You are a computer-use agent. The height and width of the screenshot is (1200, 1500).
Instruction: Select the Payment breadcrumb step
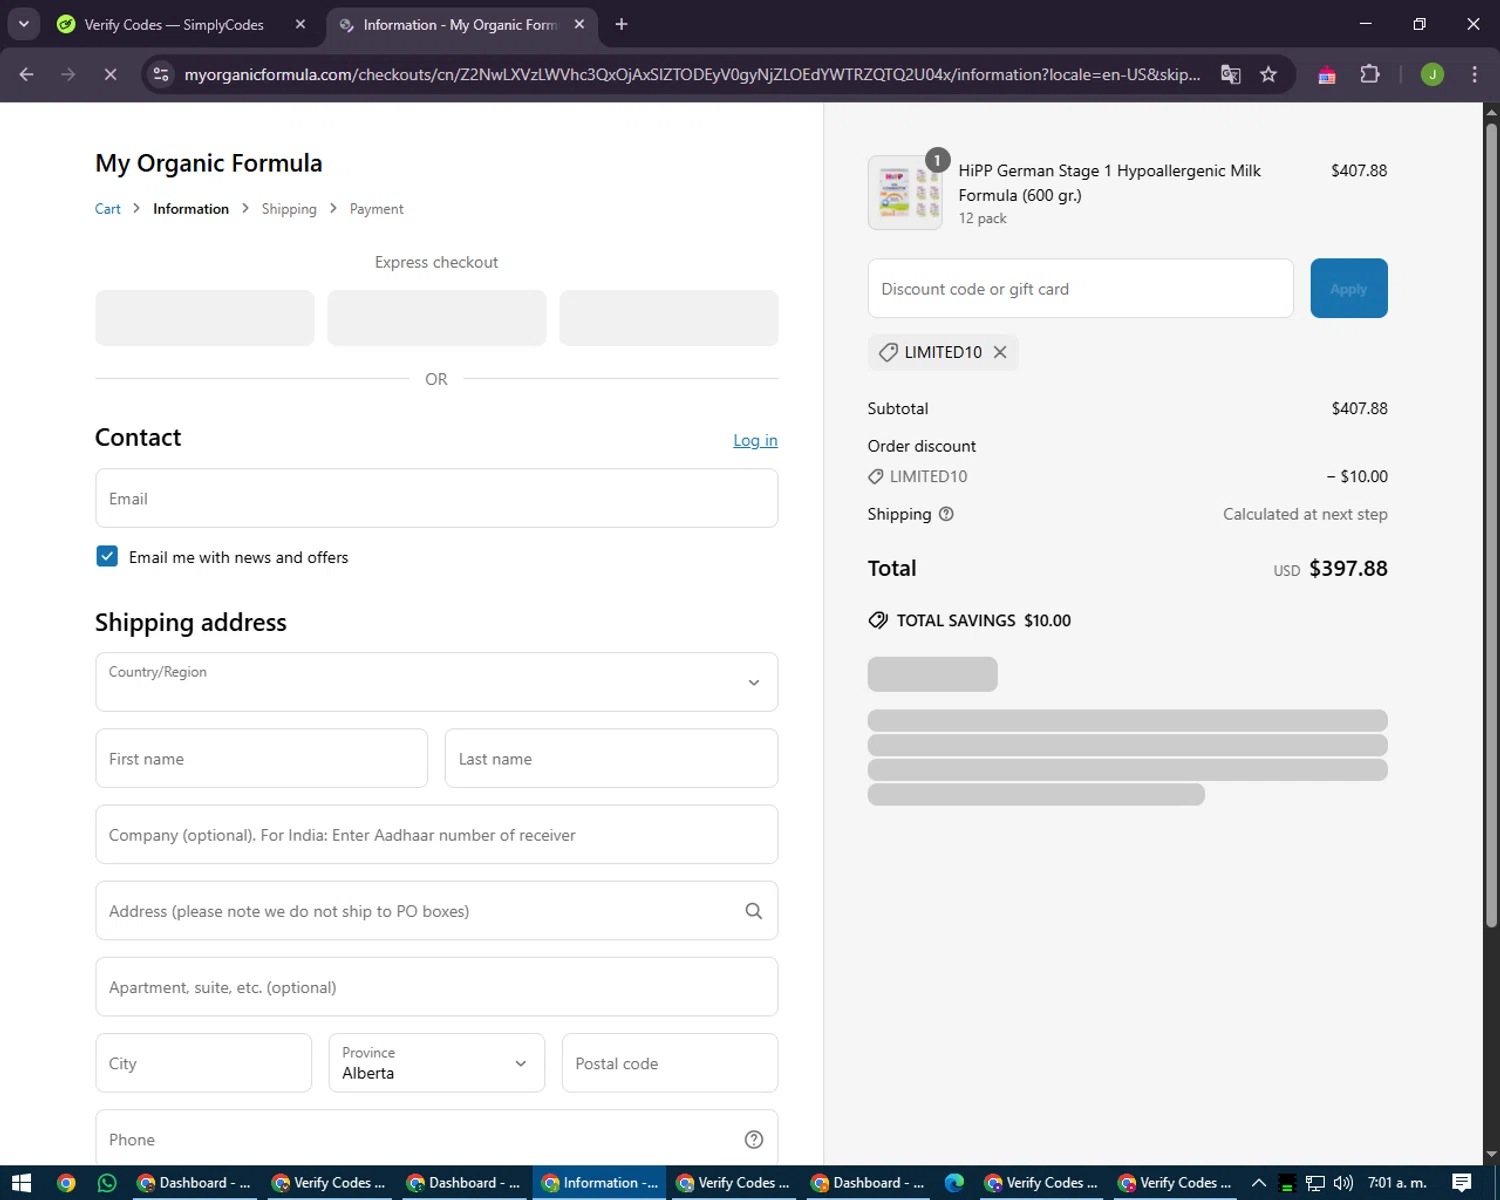coord(376,209)
